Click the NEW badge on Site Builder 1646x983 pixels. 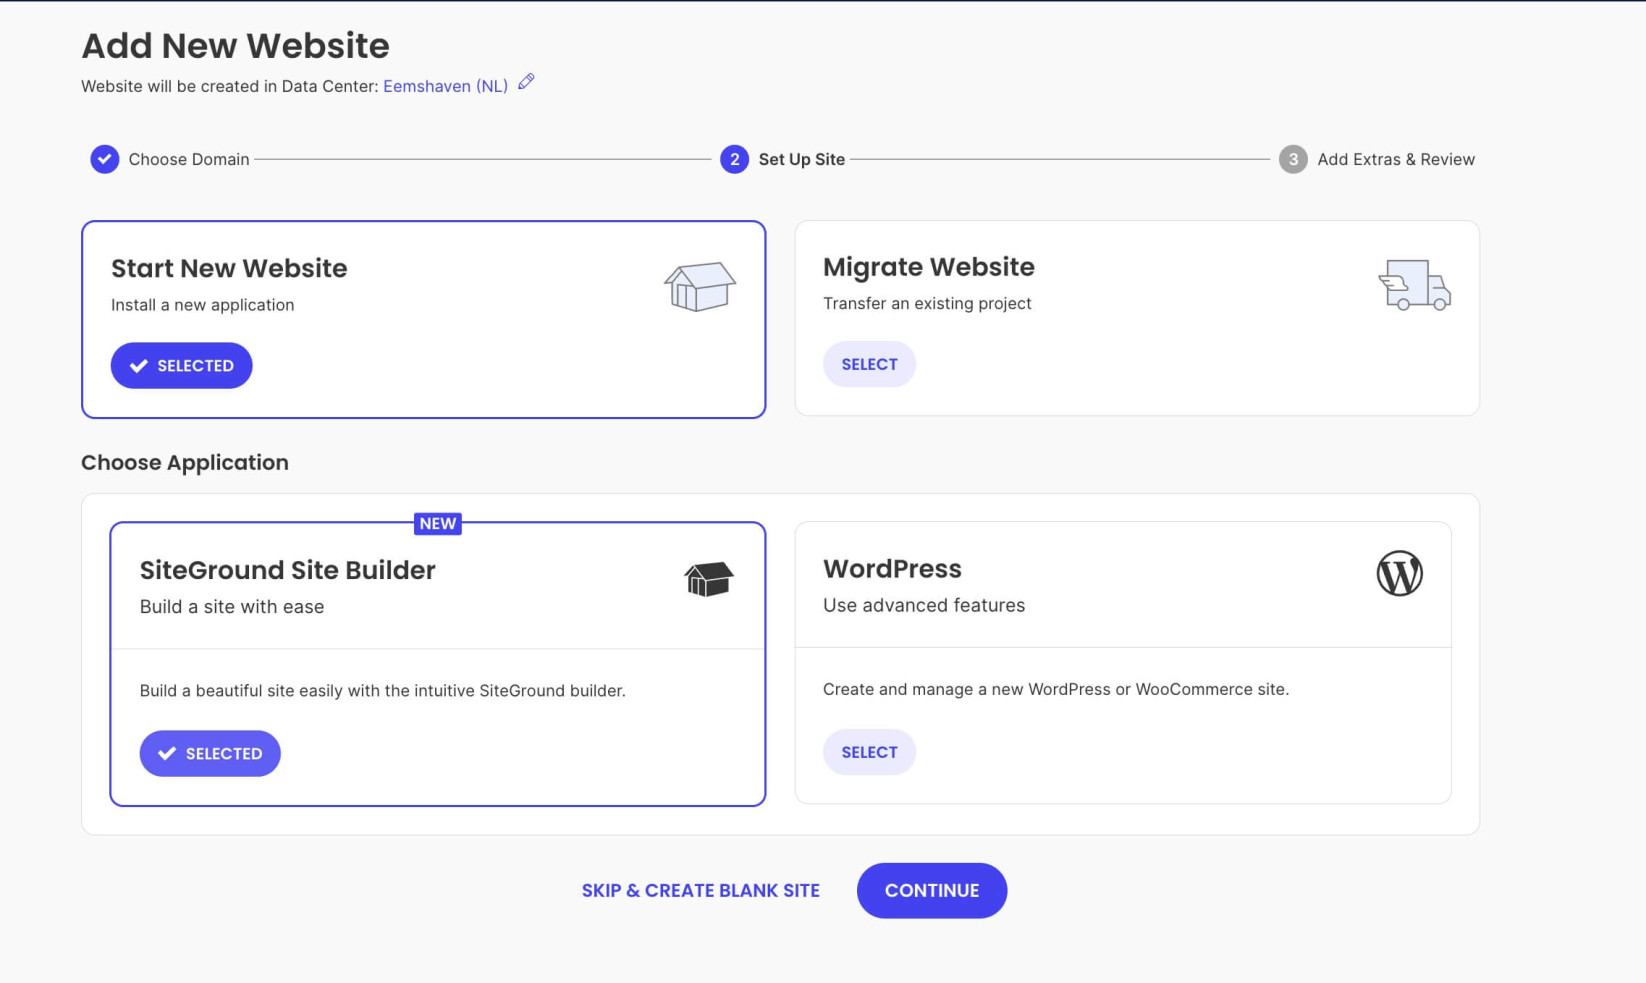[x=438, y=524]
